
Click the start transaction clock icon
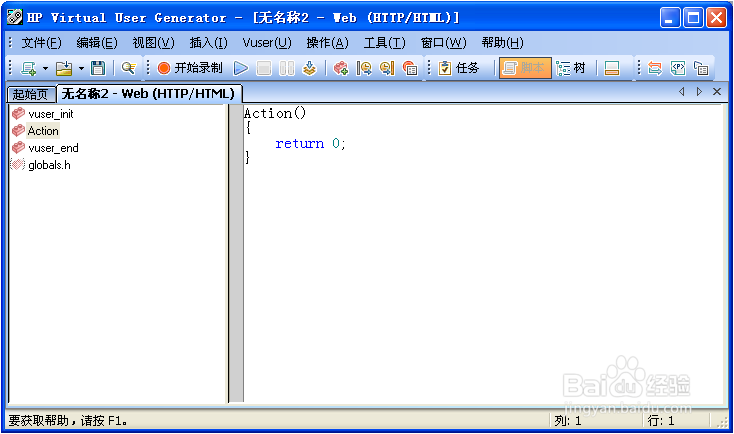(x=364, y=68)
